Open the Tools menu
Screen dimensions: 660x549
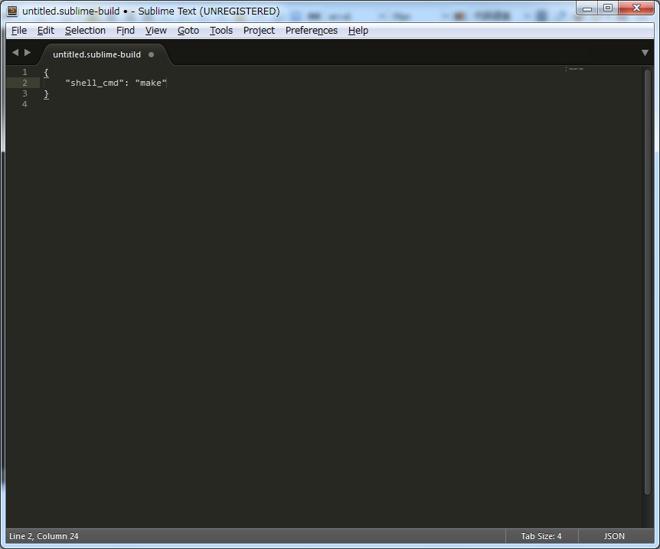coord(221,30)
